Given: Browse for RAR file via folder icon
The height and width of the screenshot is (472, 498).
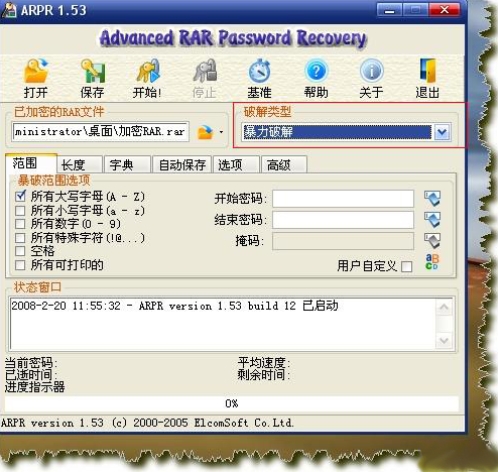Looking at the screenshot, I should 205,132.
